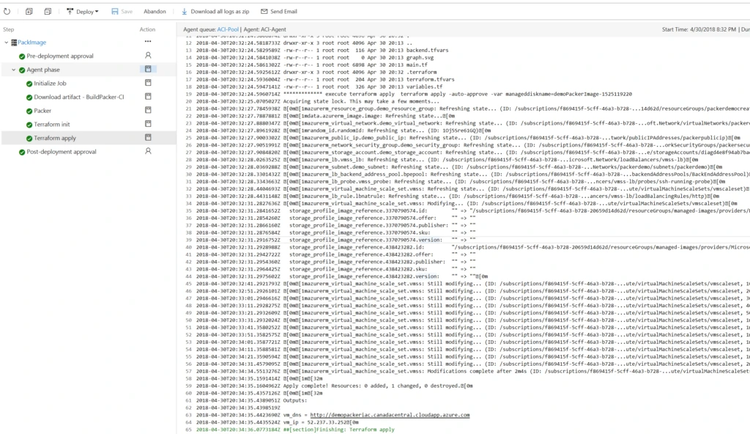Click the green status check beside Terraform apply
The width and height of the screenshot is (750, 434).
point(29,138)
